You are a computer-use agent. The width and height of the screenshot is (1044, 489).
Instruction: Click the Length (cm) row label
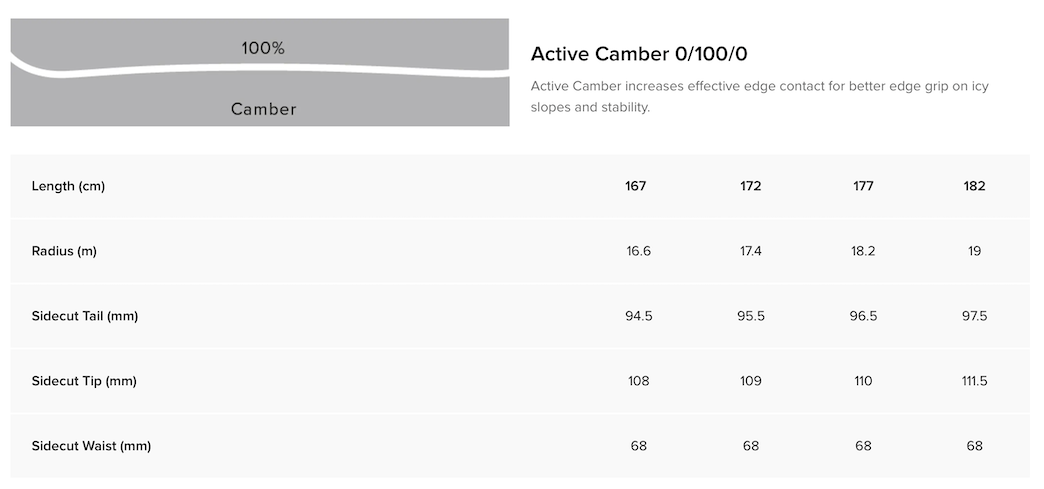(68, 186)
